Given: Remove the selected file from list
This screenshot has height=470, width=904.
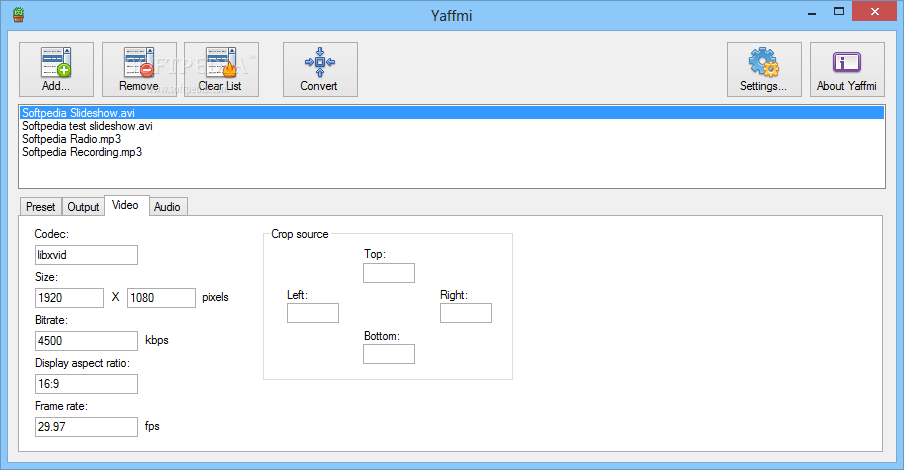Looking at the screenshot, I should 139,69.
